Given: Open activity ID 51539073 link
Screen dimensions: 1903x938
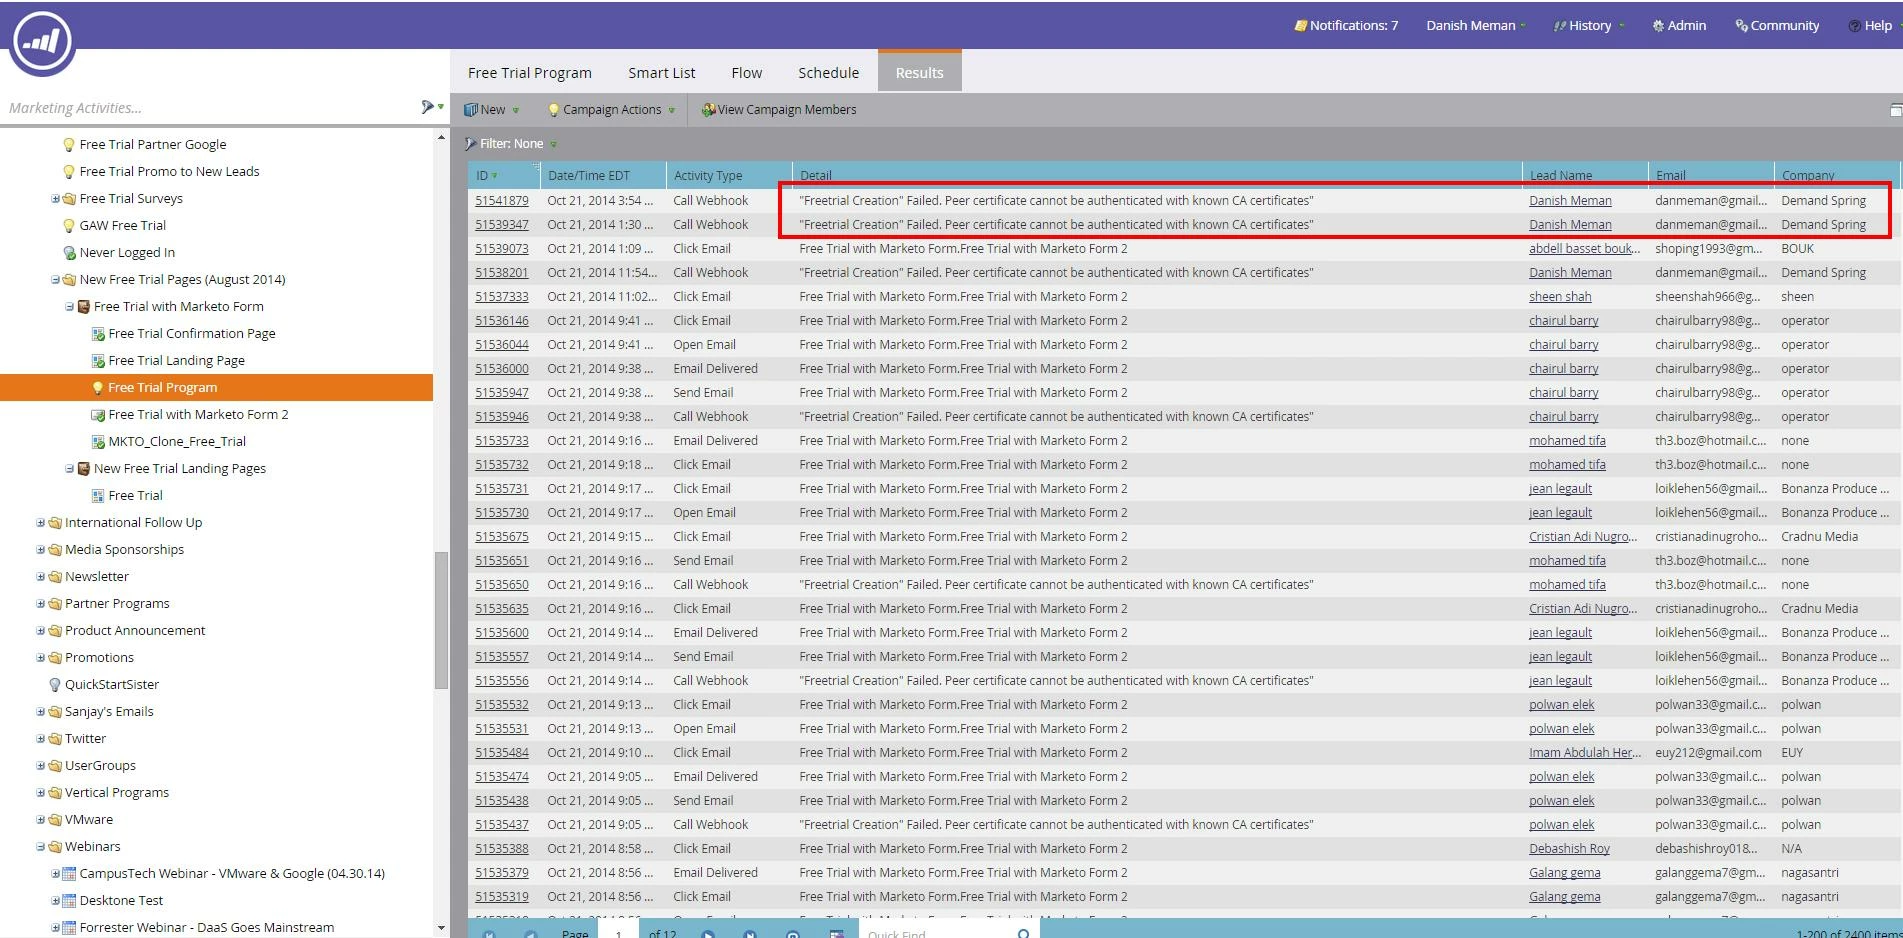Looking at the screenshot, I should click(502, 249).
